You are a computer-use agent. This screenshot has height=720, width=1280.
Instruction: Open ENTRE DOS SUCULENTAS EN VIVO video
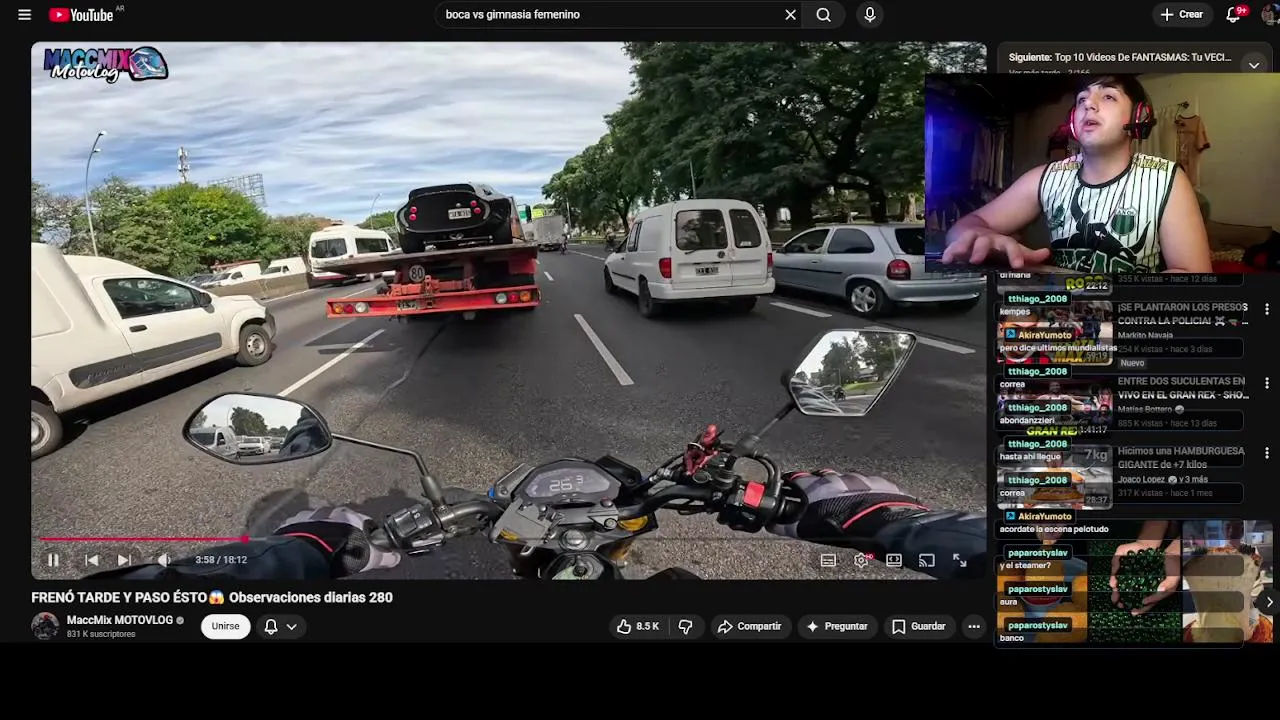pyautogui.click(x=1182, y=388)
